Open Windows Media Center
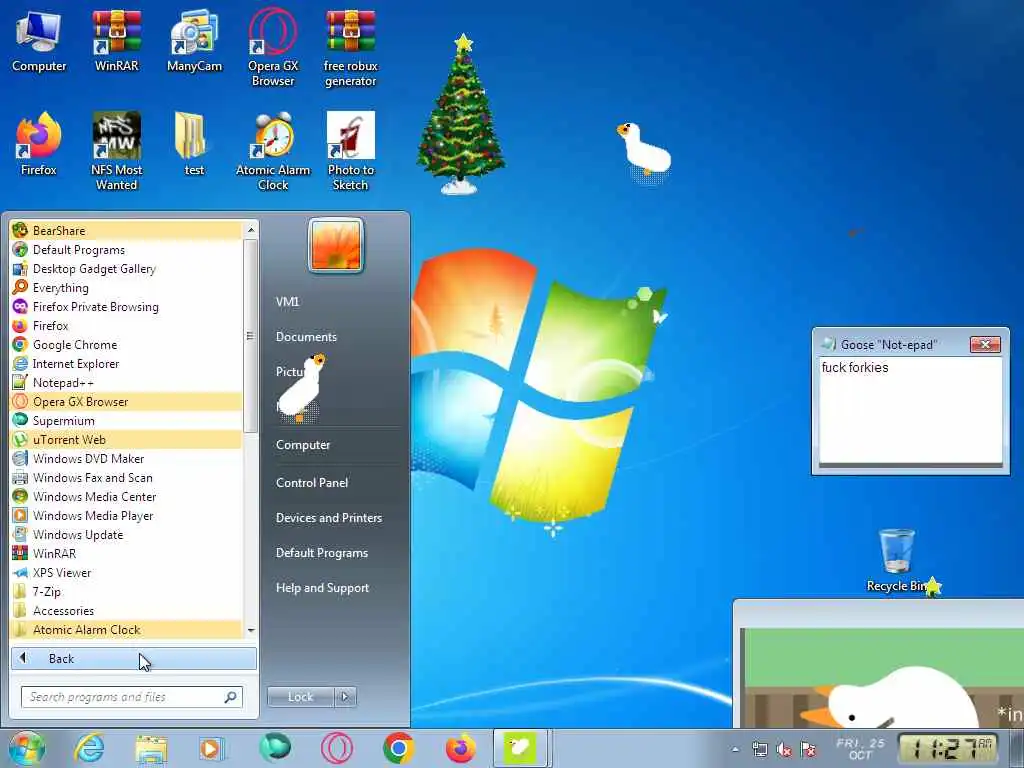Screen dimensions: 1024x768 pyautogui.click(x=126, y=496)
